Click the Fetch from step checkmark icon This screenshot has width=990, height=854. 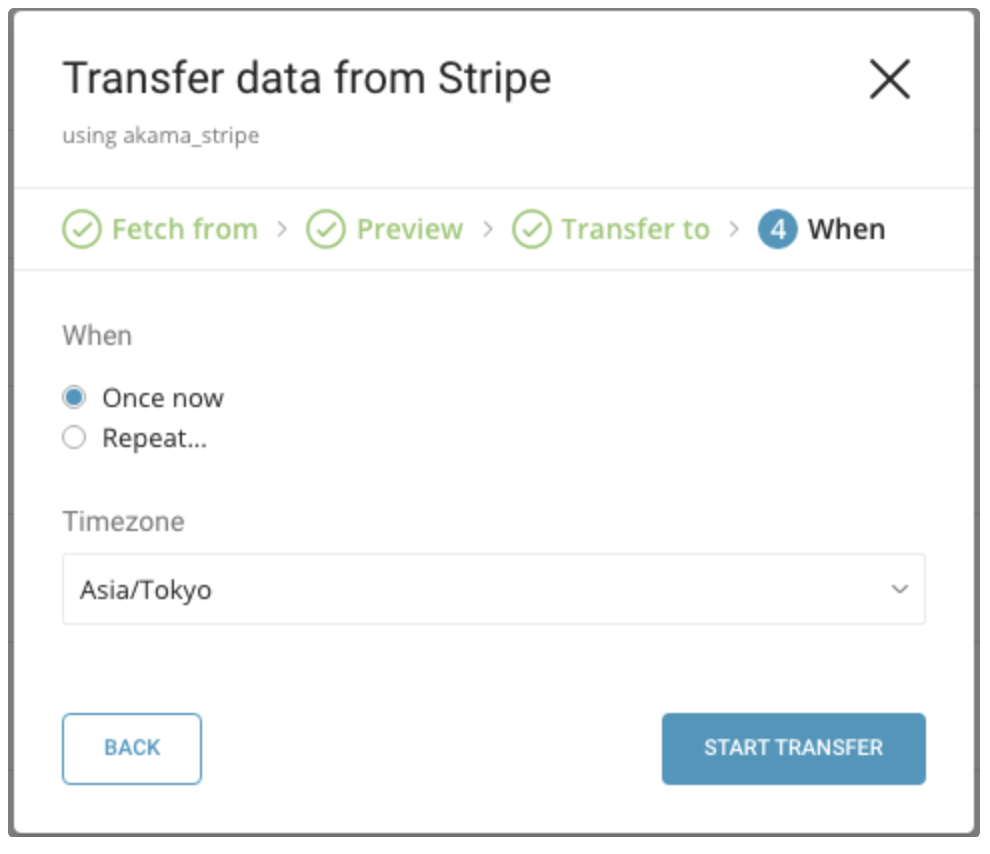point(81,229)
